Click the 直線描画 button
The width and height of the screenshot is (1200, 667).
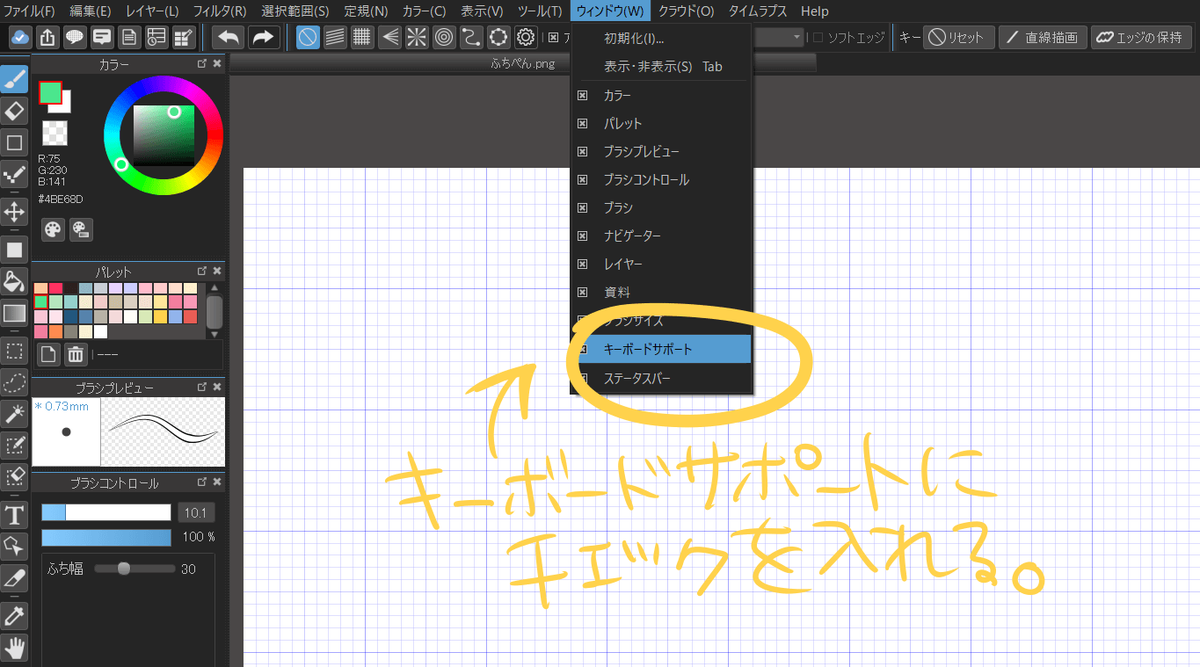click(x=1043, y=38)
